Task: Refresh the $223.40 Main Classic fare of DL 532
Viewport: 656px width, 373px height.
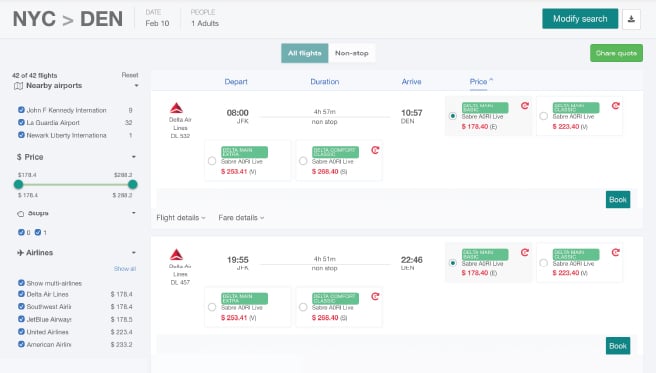Action: [x=615, y=106]
